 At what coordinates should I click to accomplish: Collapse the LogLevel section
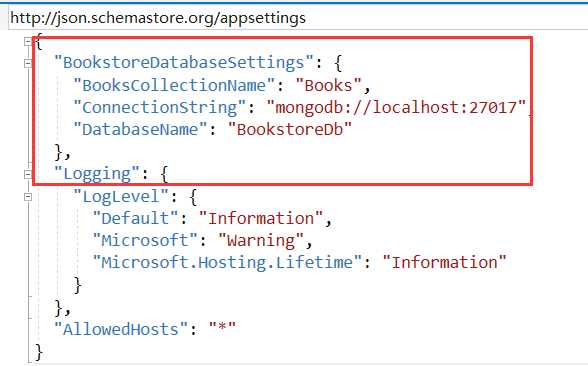(x=28, y=196)
